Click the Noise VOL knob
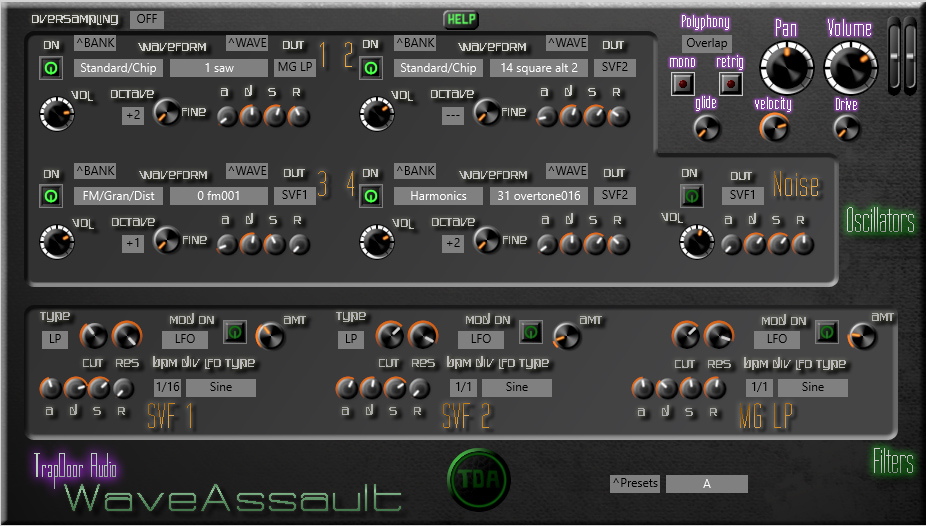Screen dimensions: 926x526 (x=697, y=241)
